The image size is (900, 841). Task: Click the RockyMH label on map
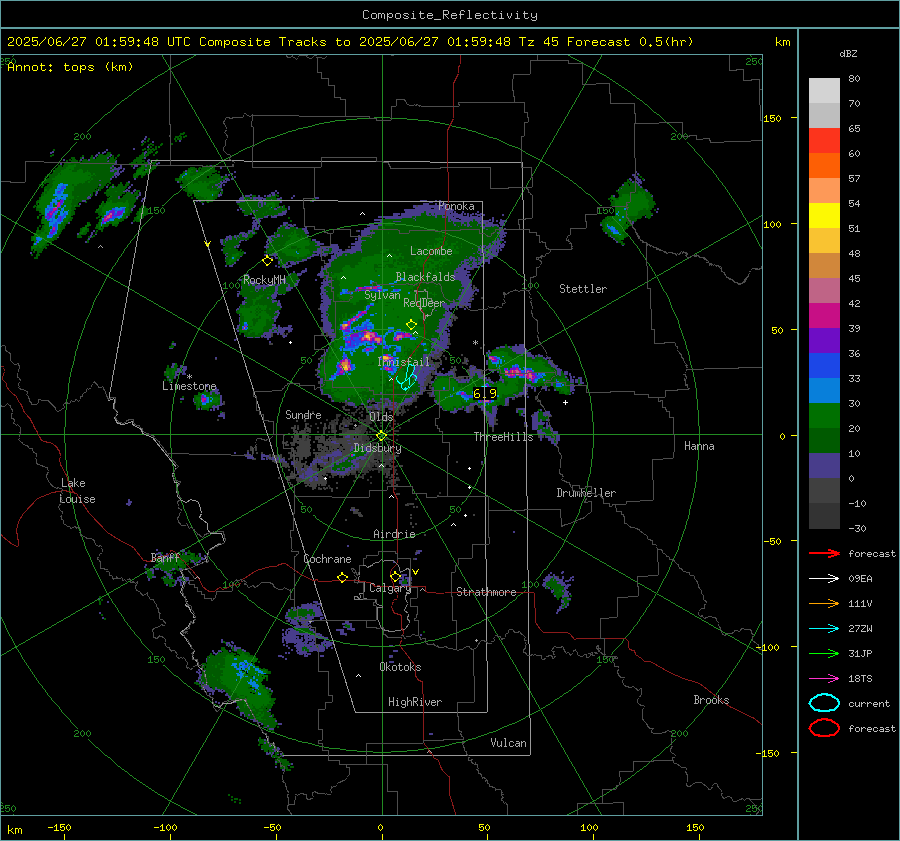[264, 280]
